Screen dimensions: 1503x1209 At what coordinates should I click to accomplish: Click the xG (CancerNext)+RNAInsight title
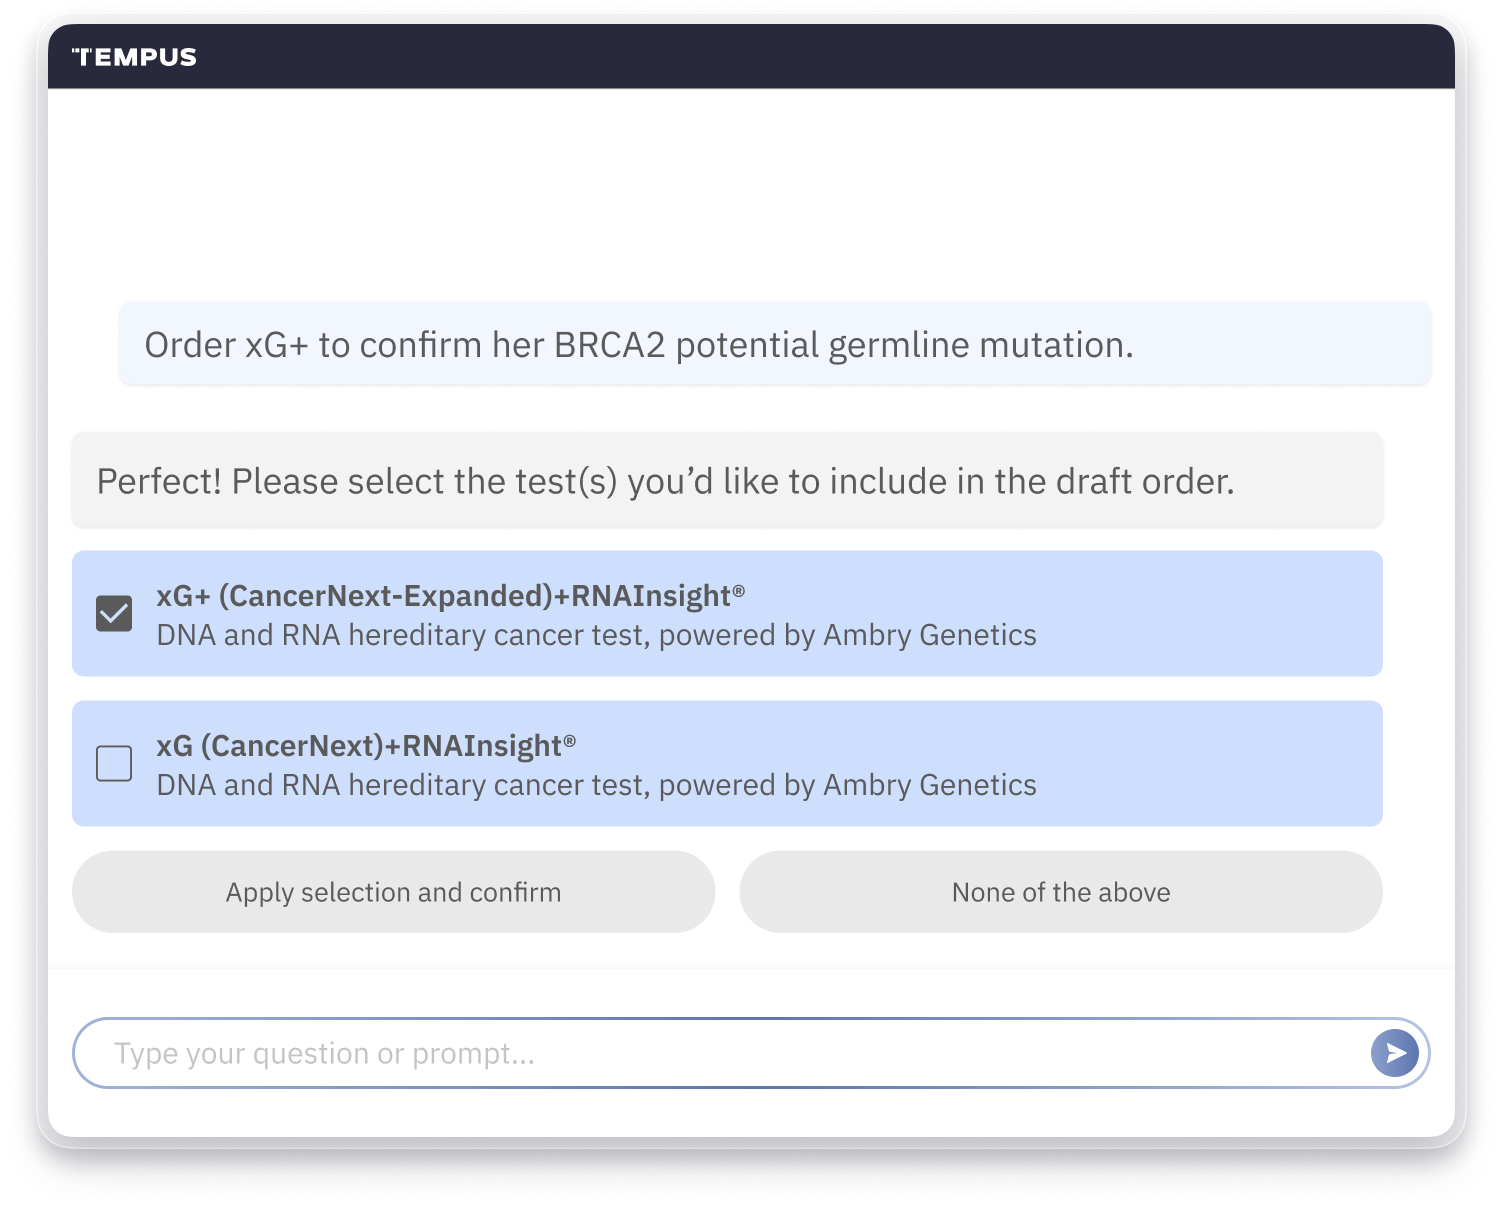click(x=367, y=745)
